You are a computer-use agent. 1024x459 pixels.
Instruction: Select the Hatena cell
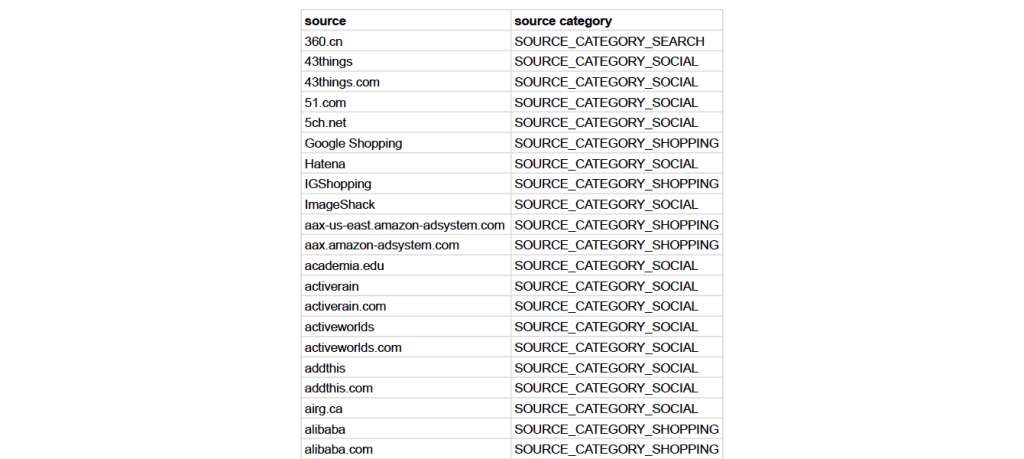point(326,164)
